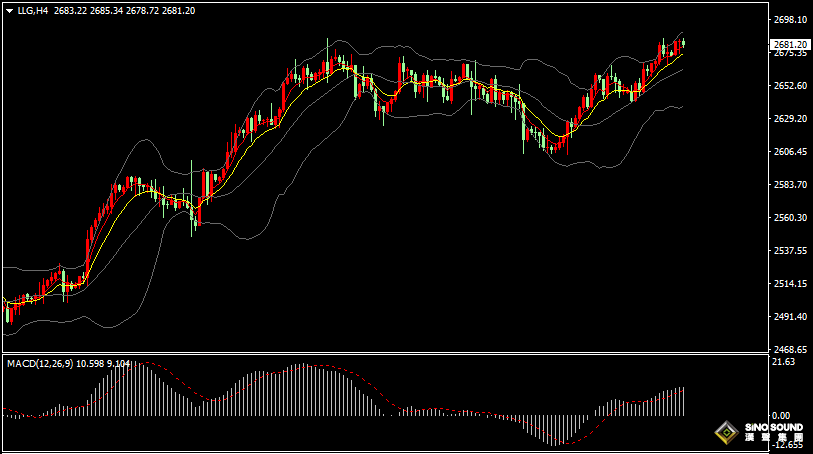Click the 0.00 MACD zero-level label

[781, 415]
